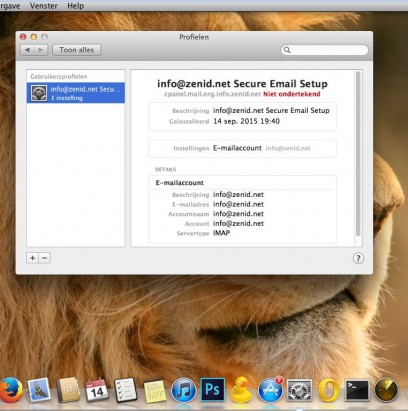The height and width of the screenshot is (411, 408).
Task: Remove selected profile with minus button
Action: pyautogui.click(x=45, y=258)
